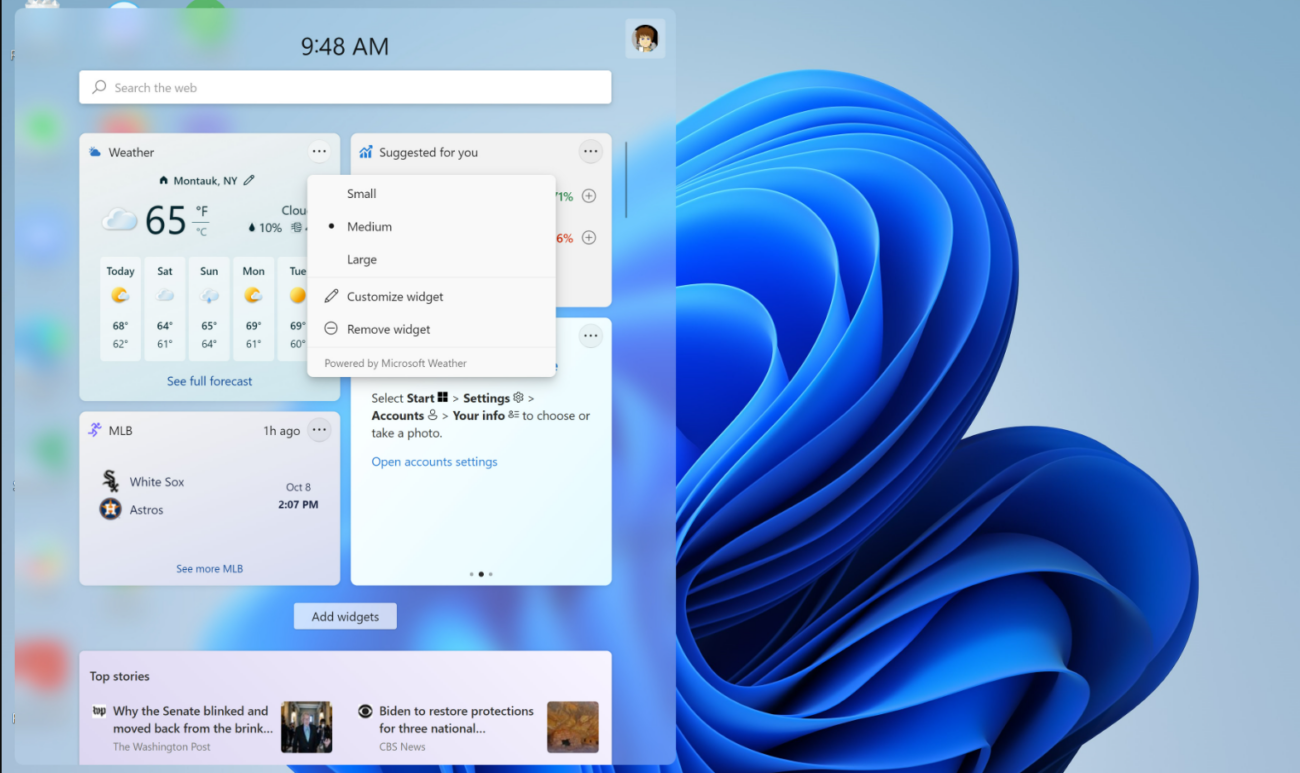Click the search magnifier icon
The width and height of the screenshot is (1300, 773).
pyautogui.click(x=99, y=87)
